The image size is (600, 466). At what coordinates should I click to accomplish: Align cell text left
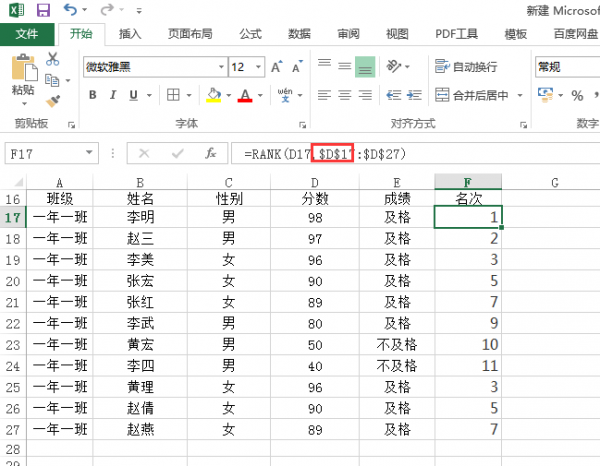[324, 95]
